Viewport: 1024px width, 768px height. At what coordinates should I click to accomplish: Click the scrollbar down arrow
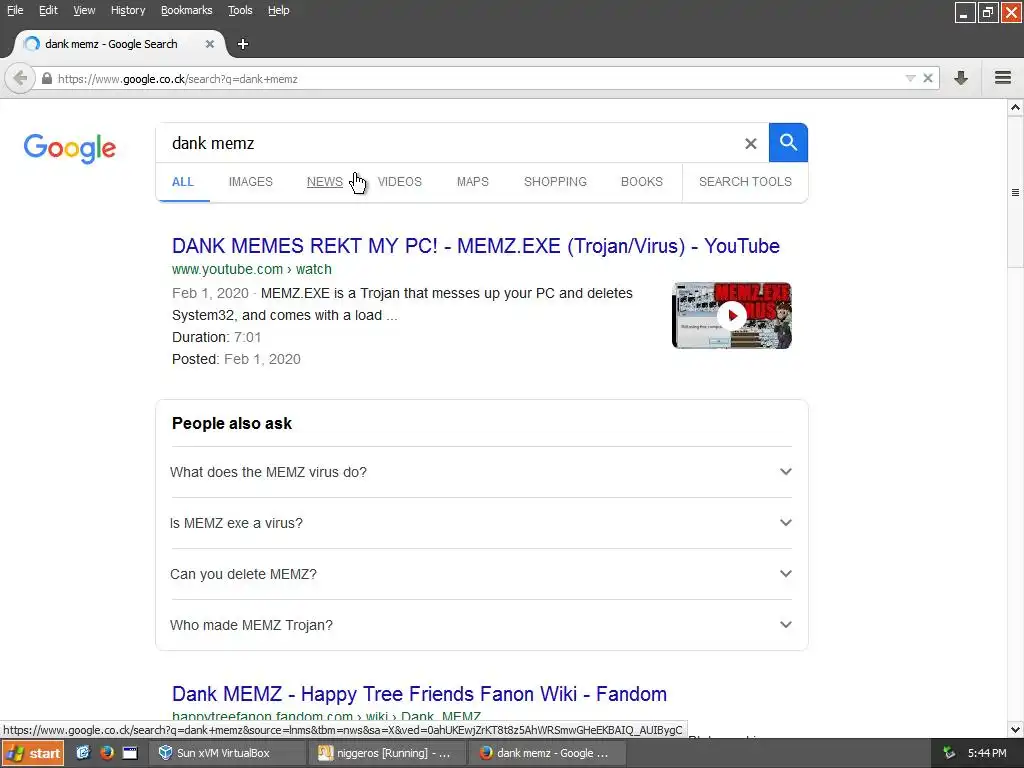1016,729
